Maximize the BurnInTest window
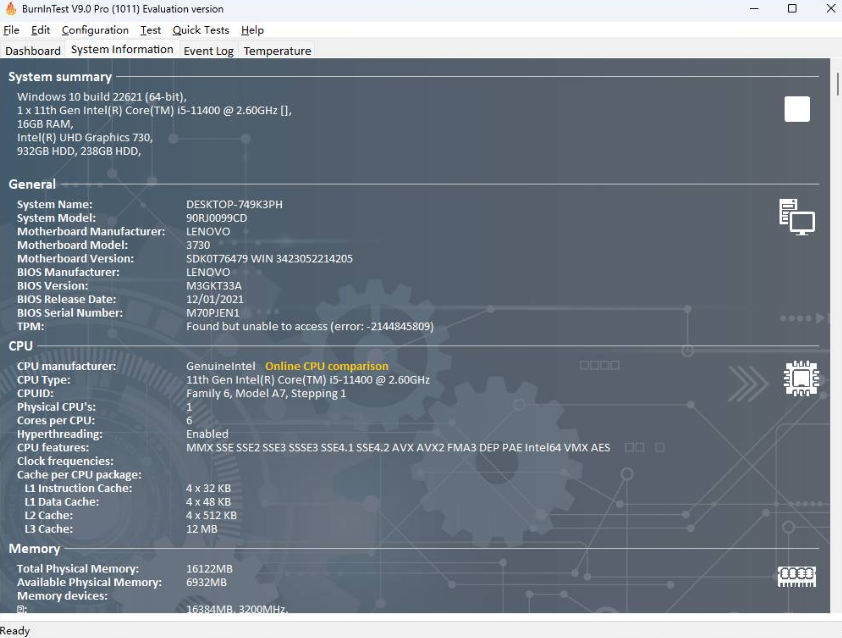The image size is (842, 638). (792, 9)
